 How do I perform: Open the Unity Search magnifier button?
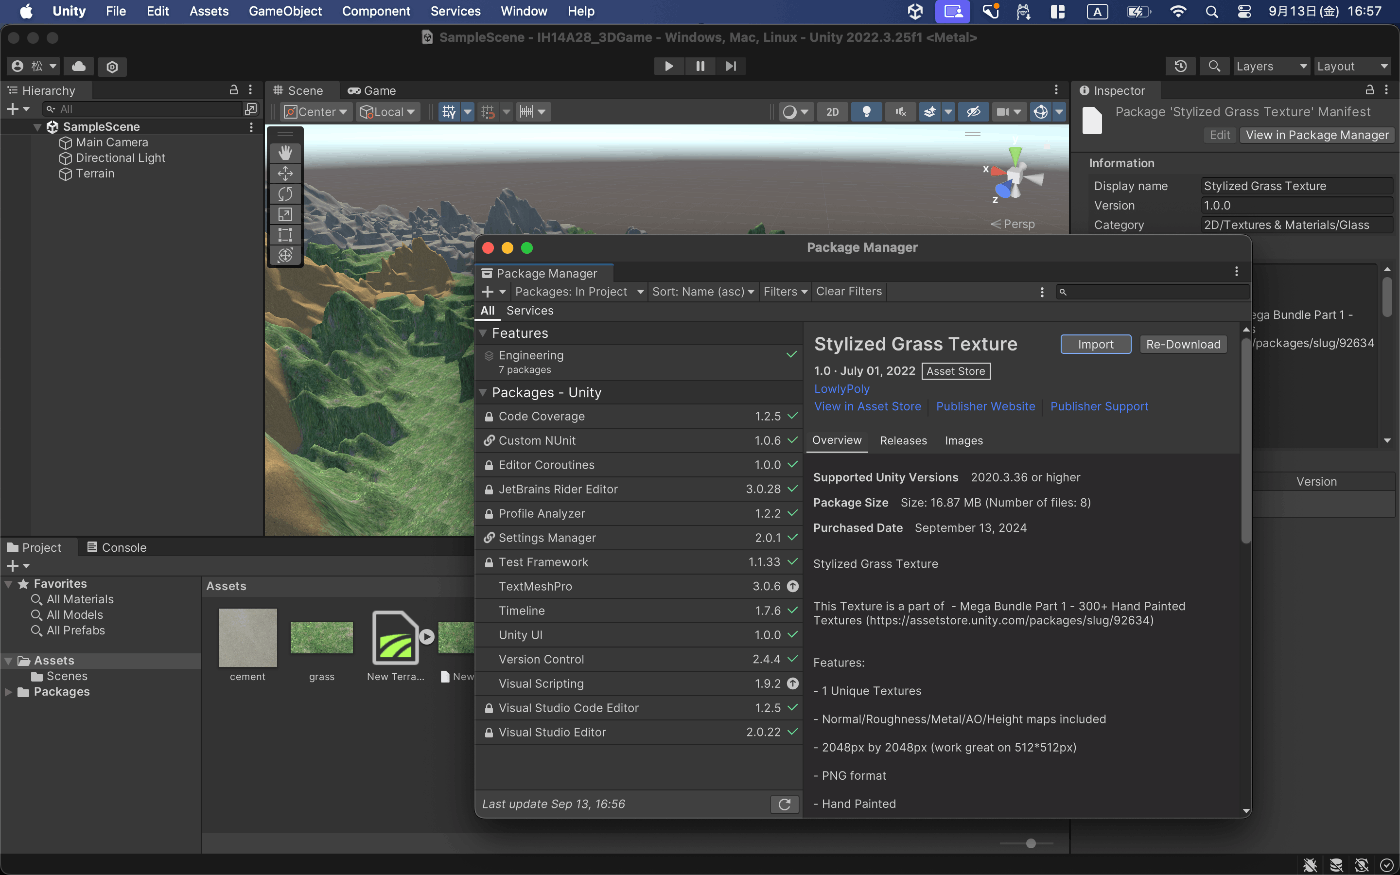pos(1214,66)
